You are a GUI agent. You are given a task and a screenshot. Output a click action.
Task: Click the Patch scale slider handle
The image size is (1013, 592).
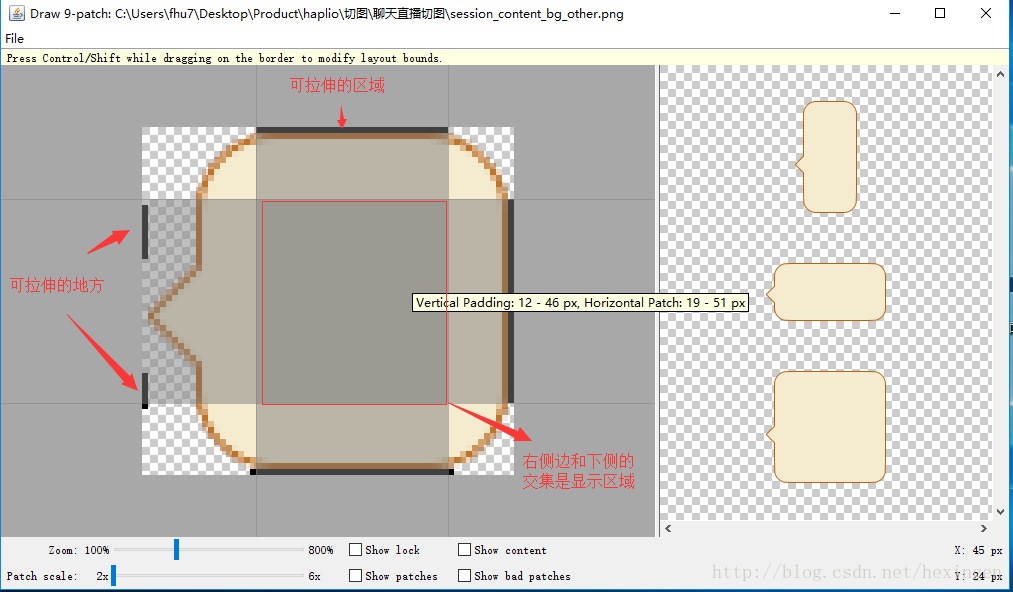coord(113,576)
